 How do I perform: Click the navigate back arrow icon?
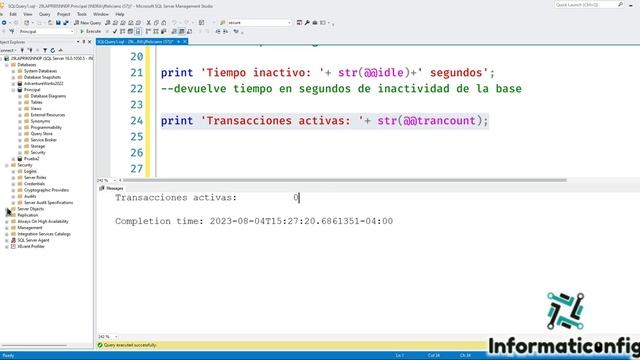(x=4, y=23)
